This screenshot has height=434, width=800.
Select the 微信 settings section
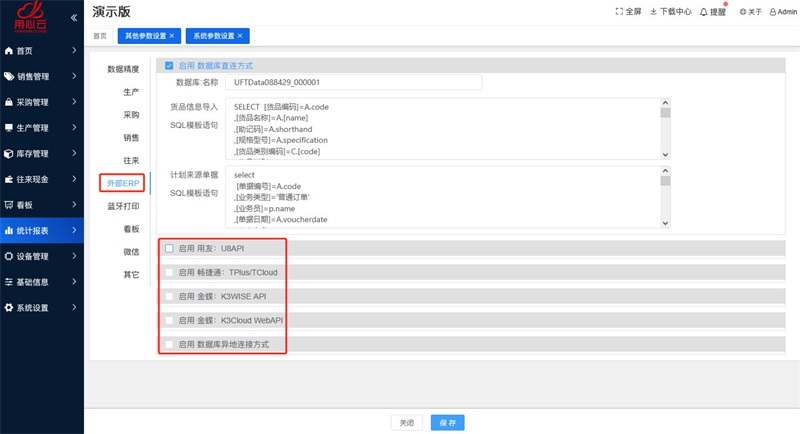click(x=131, y=251)
